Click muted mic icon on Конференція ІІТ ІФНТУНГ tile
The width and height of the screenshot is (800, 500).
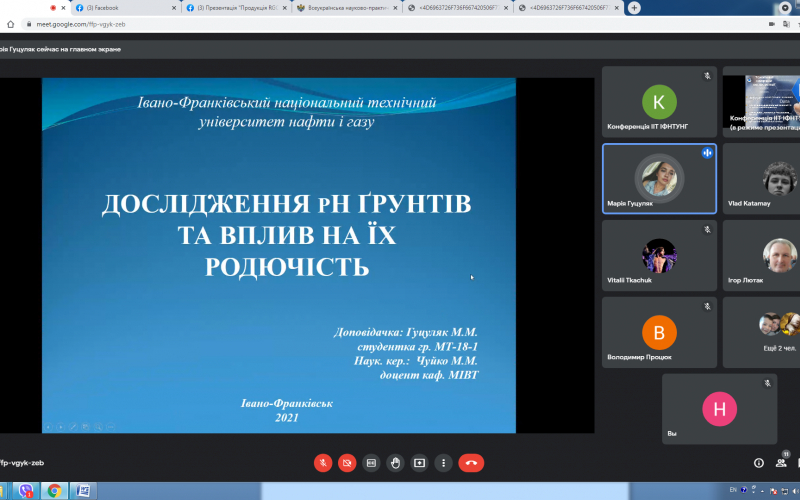pyautogui.click(x=707, y=76)
